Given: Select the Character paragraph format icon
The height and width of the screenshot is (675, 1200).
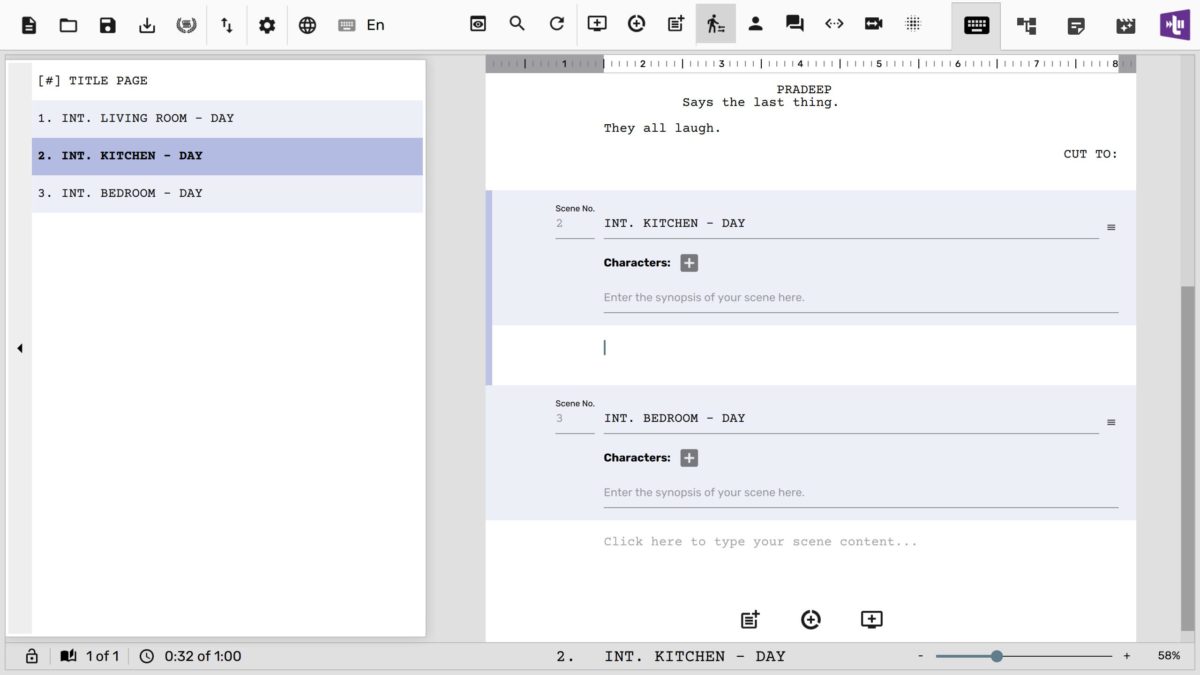Looking at the screenshot, I should (755, 24).
